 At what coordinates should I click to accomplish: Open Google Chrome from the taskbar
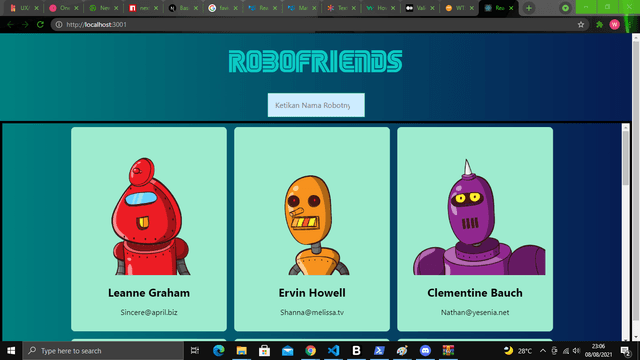point(311,350)
